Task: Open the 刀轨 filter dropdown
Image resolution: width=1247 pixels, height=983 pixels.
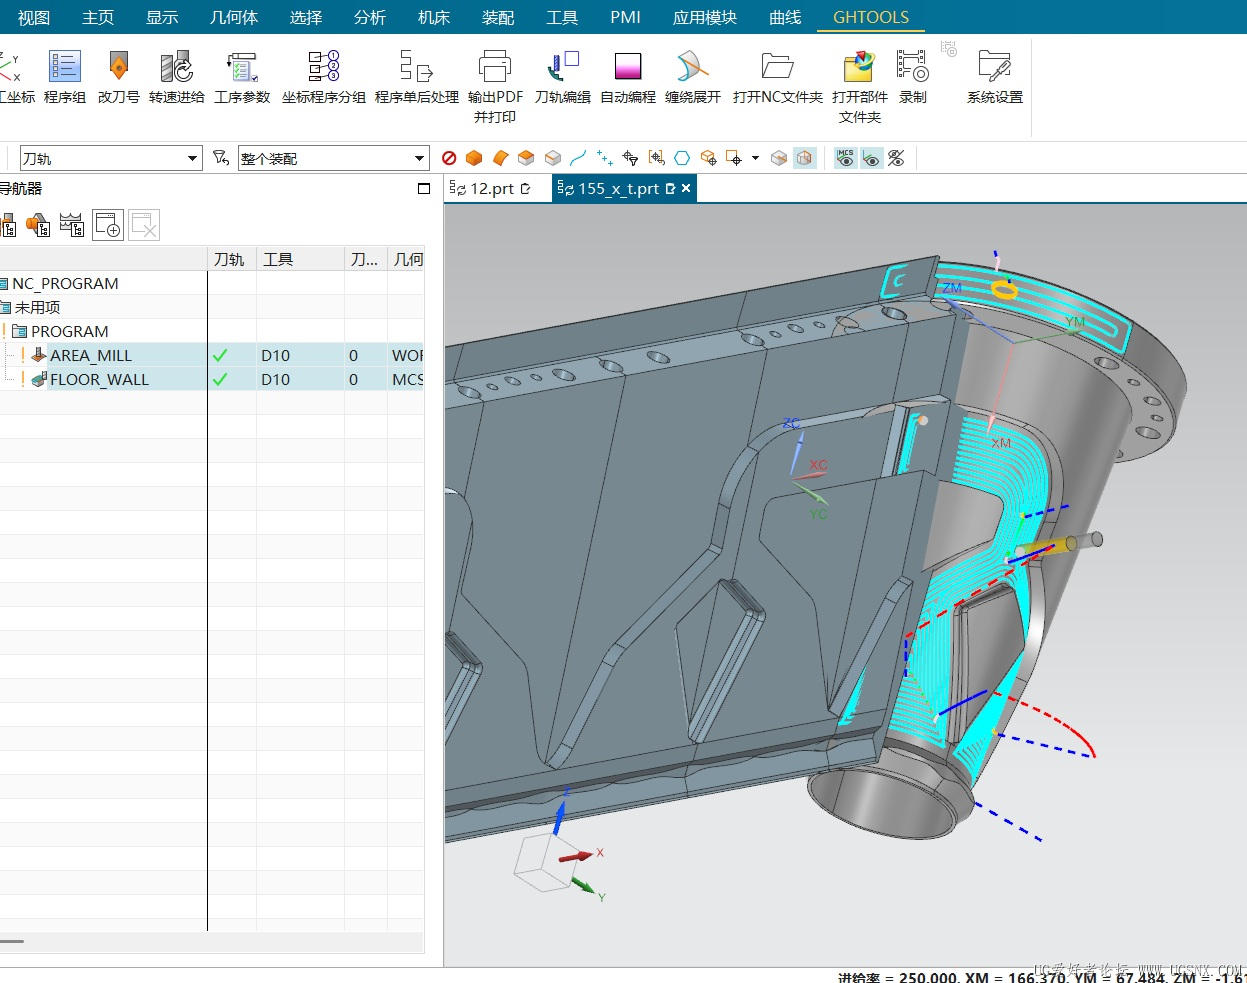Action: (x=192, y=159)
